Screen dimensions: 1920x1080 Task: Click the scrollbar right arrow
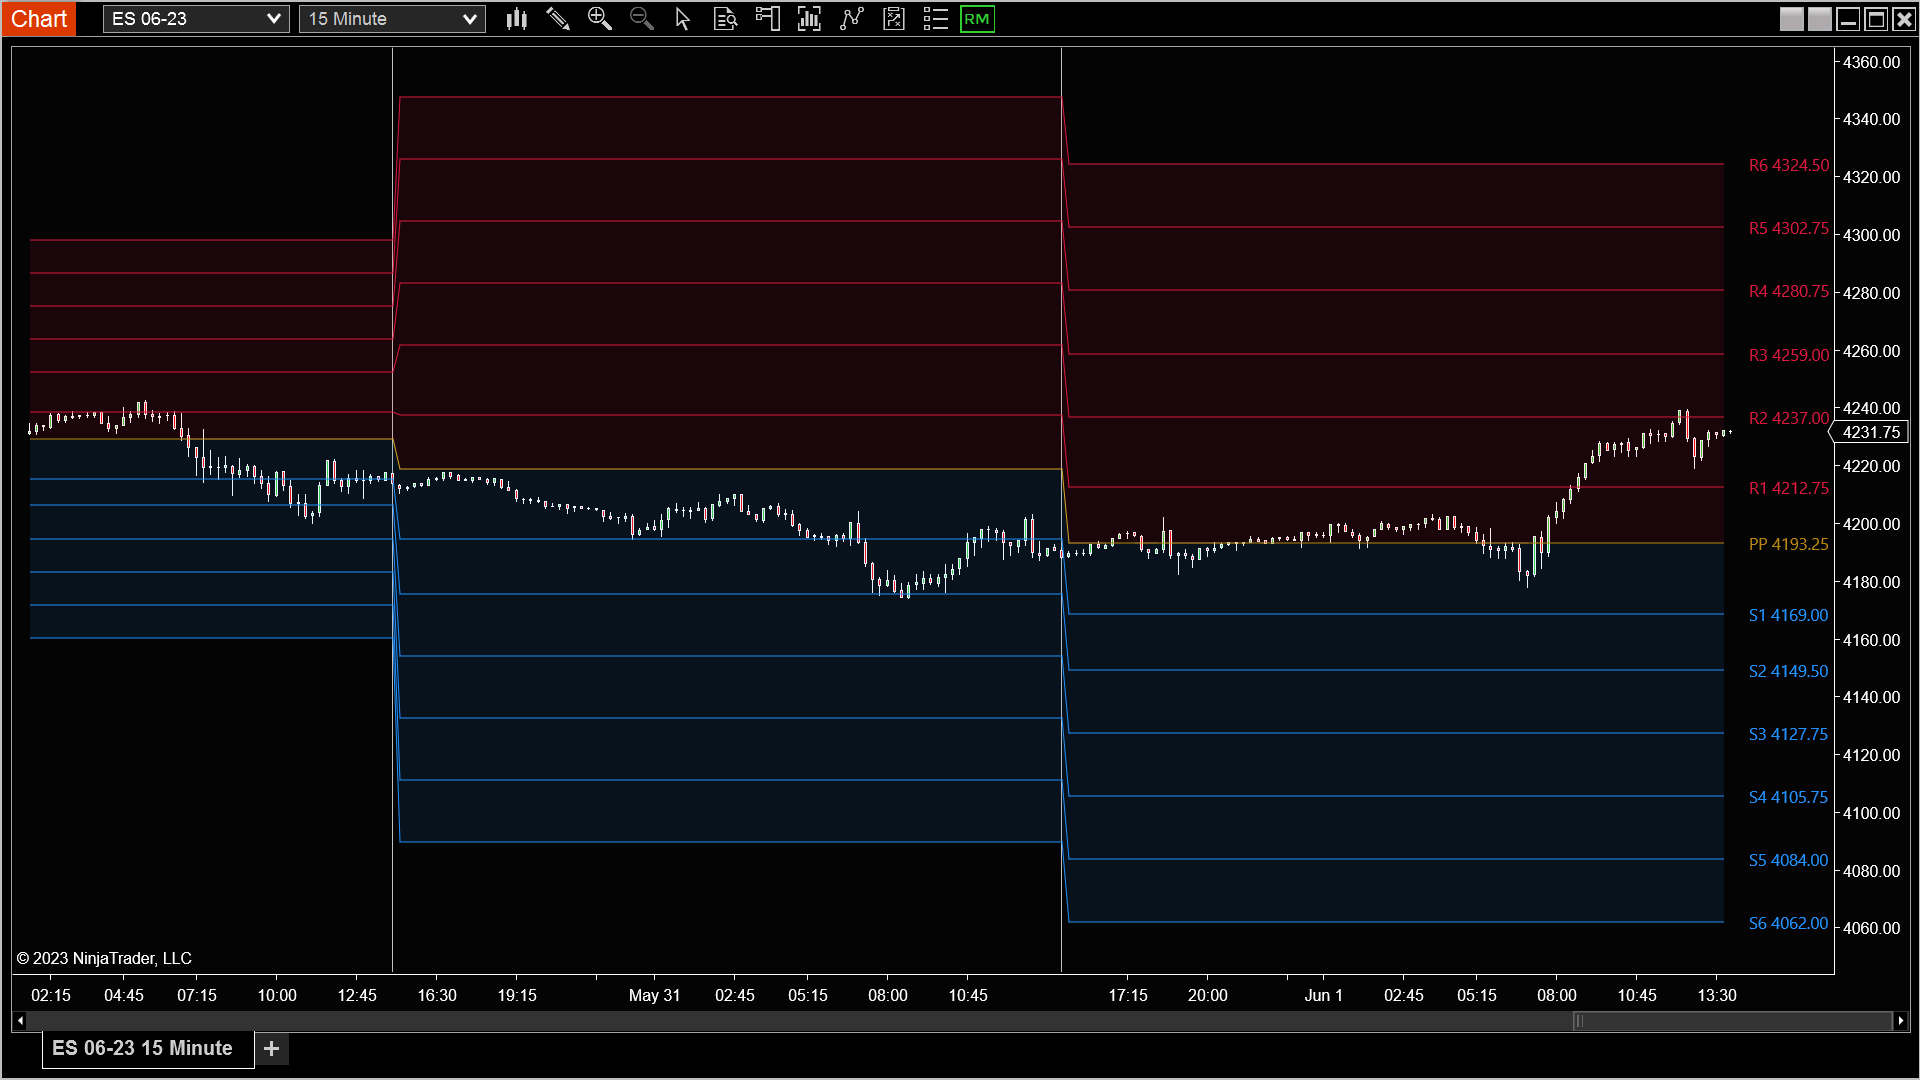1900,1021
